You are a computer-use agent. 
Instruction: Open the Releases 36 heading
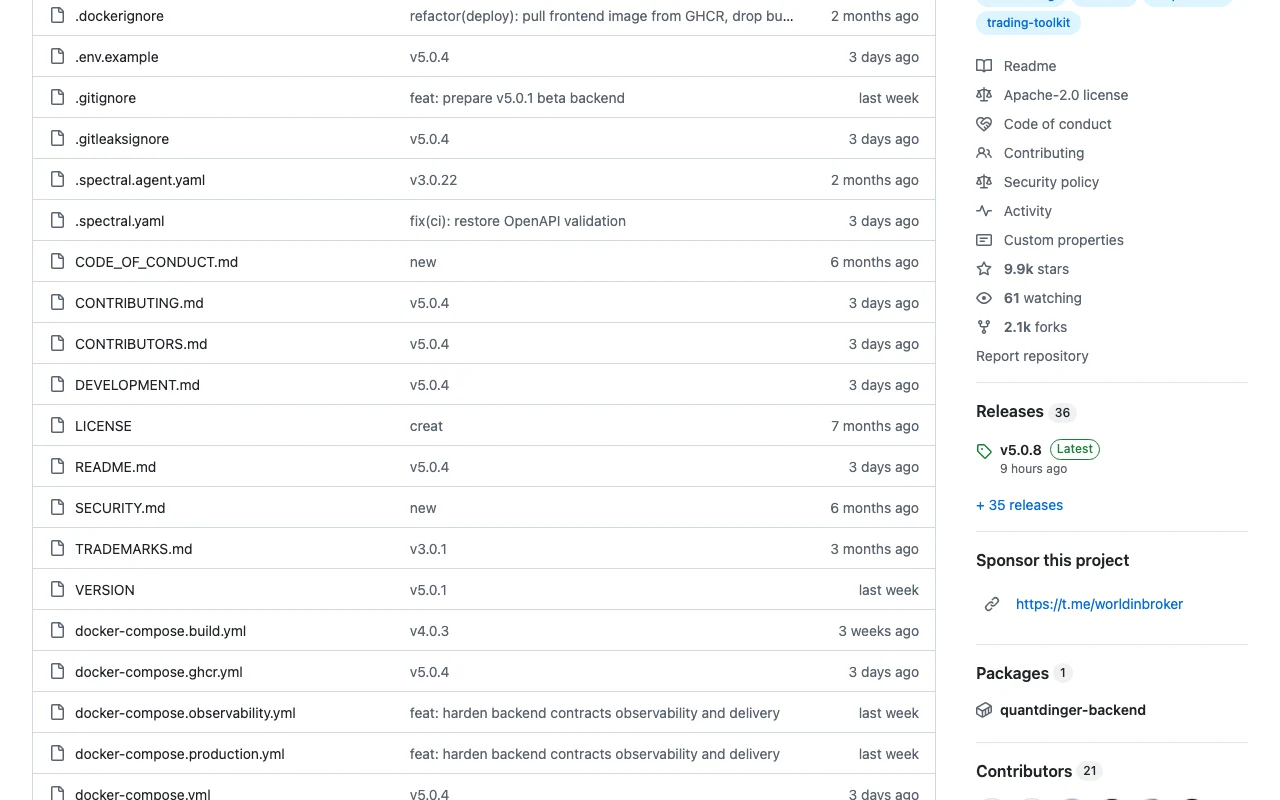click(x=1026, y=412)
